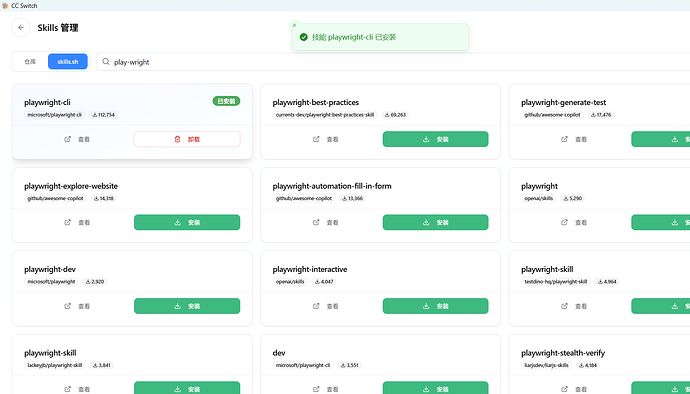Install the playwright-dev skill

coord(187,306)
